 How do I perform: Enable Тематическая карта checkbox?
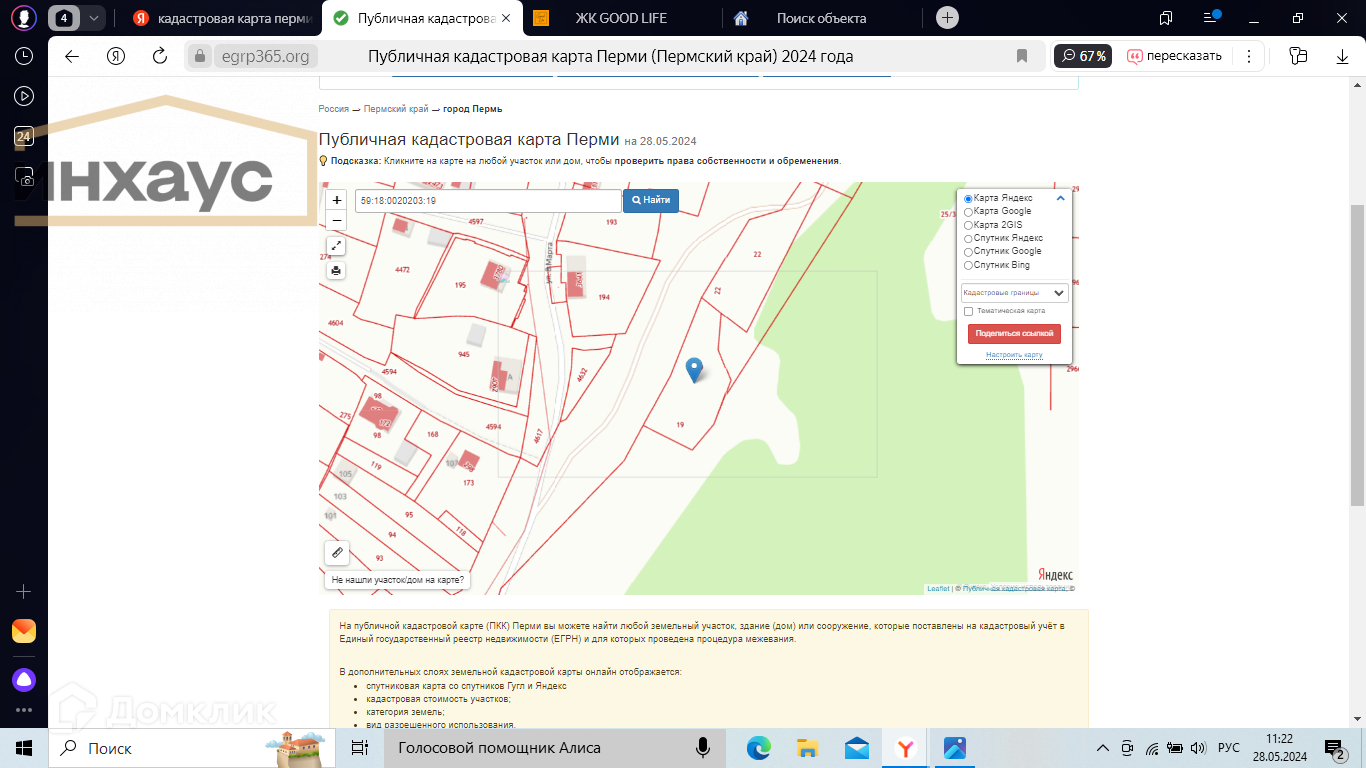[x=968, y=311]
